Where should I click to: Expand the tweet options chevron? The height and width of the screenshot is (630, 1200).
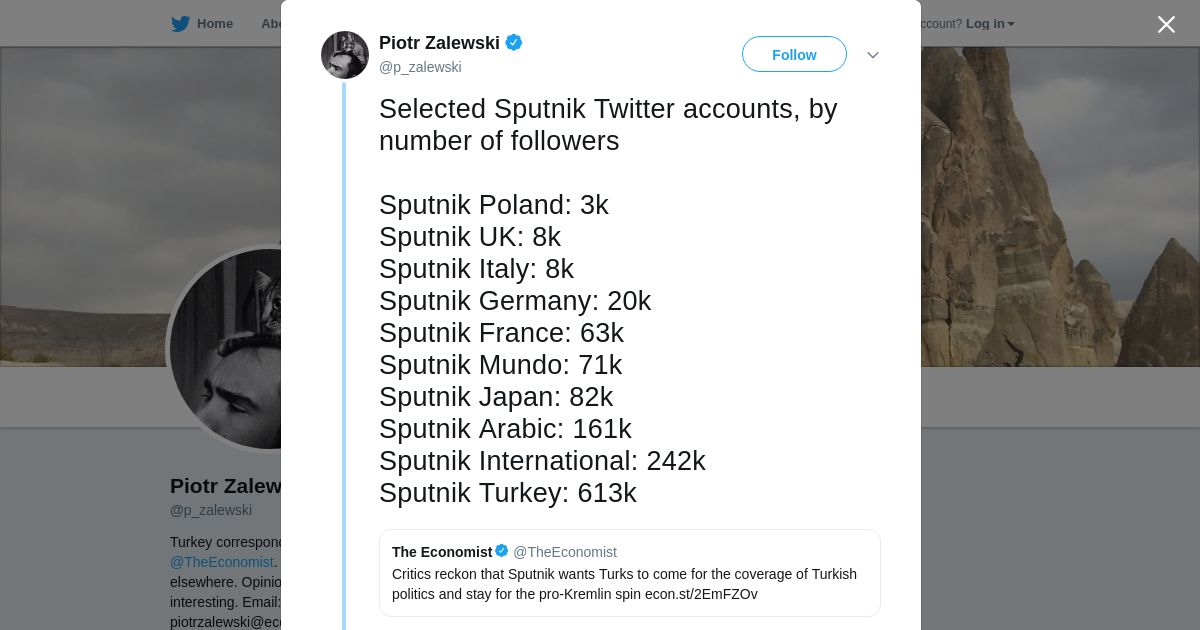(x=873, y=55)
